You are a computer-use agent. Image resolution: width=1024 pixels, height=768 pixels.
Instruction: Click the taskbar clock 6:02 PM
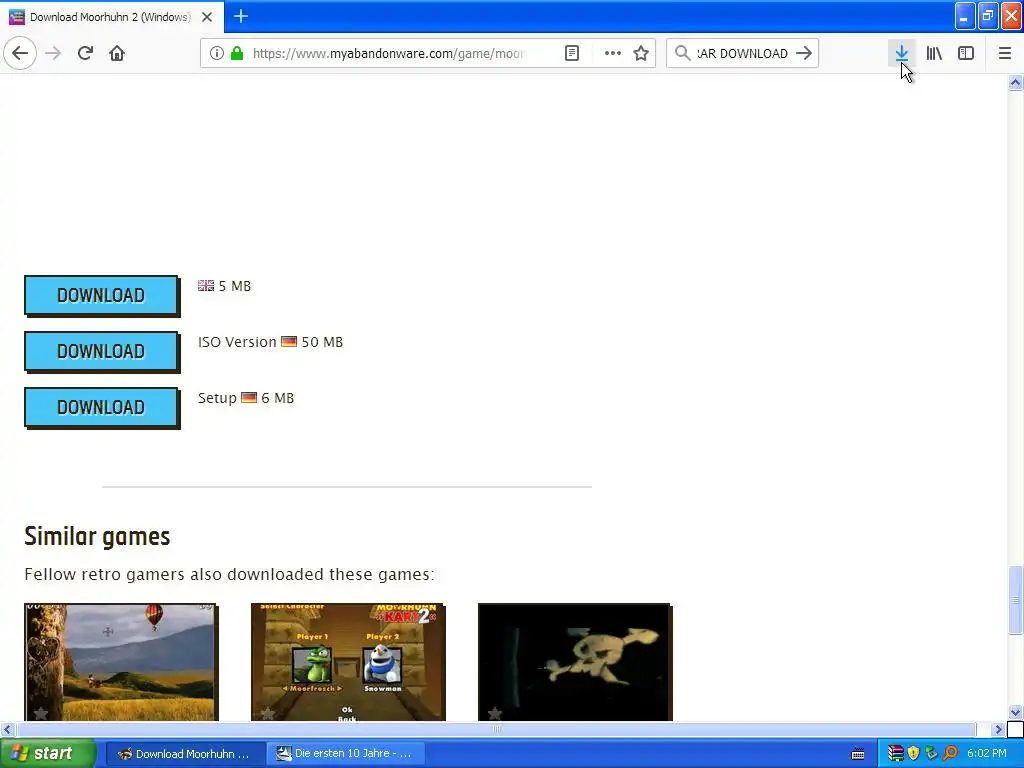click(987, 754)
